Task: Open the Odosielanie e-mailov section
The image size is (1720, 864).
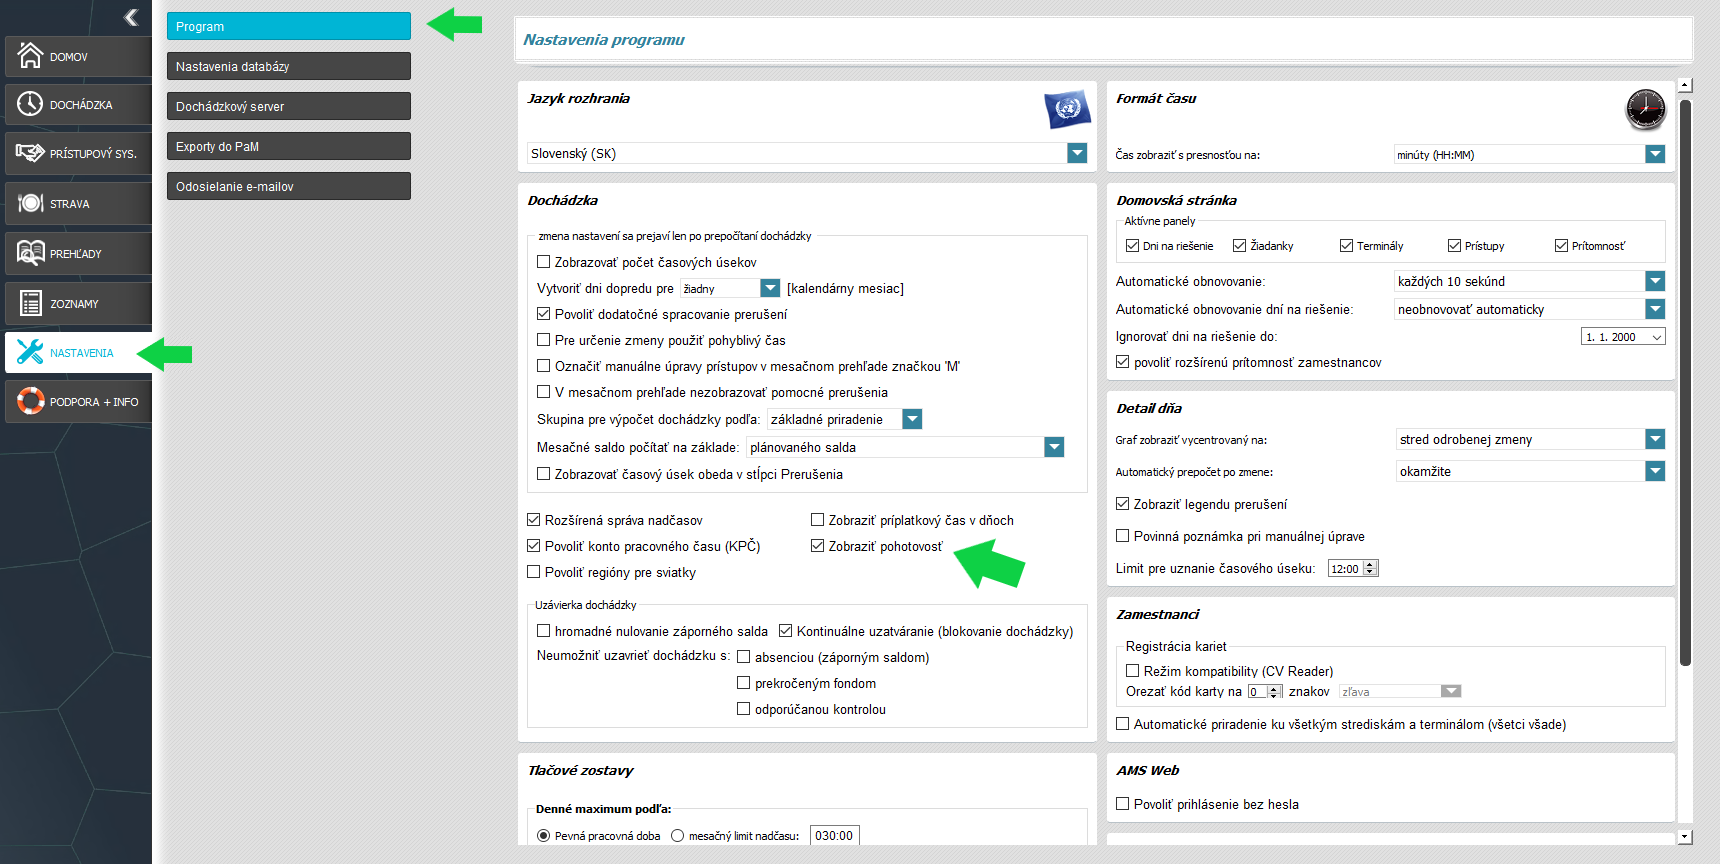Action: [x=289, y=186]
